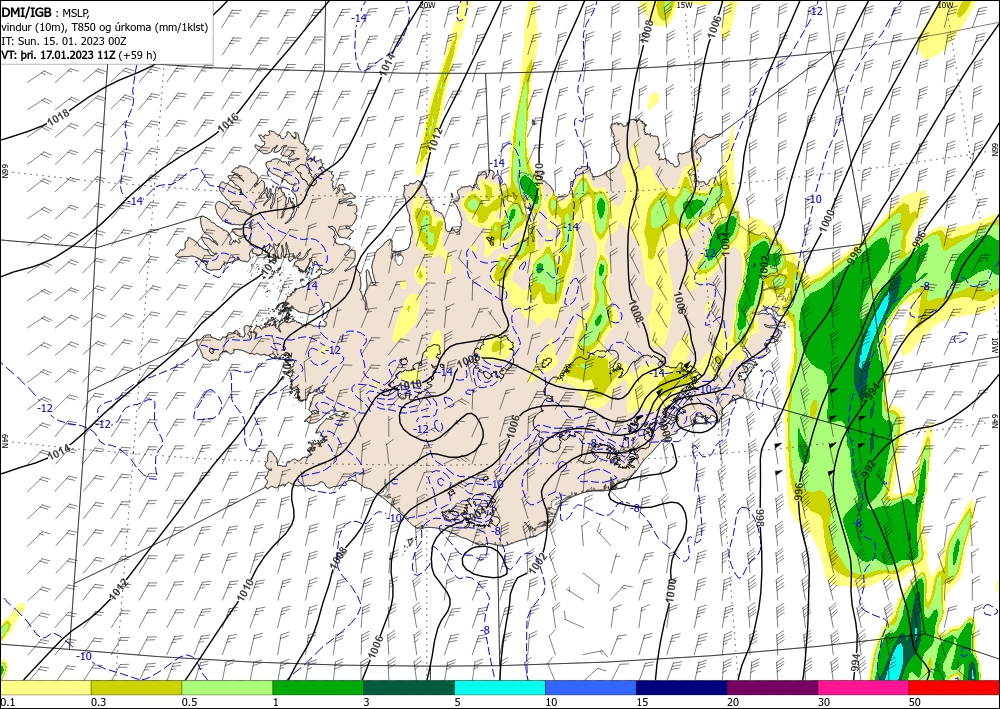The image size is (1000, 709).
Task: Click the '15W' longitude label at top
Action: [684, 5]
